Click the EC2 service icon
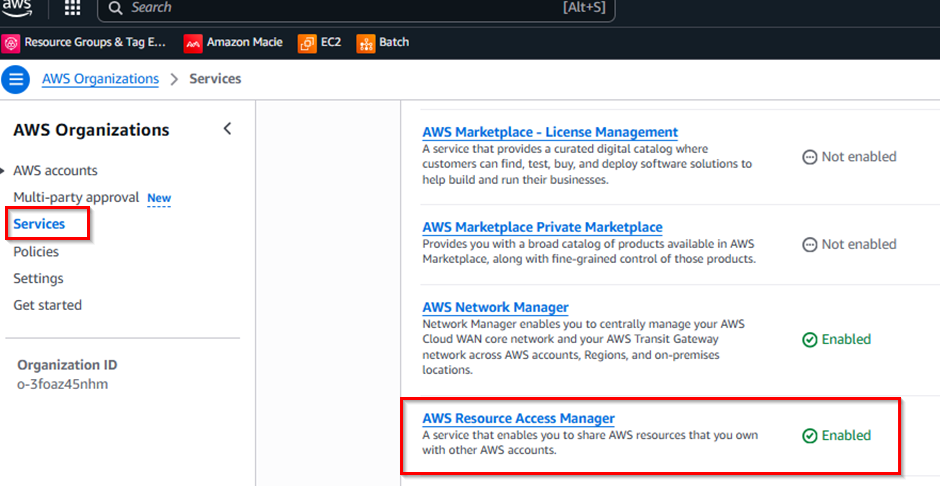Image resolution: width=940 pixels, height=486 pixels. coord(307,43)
